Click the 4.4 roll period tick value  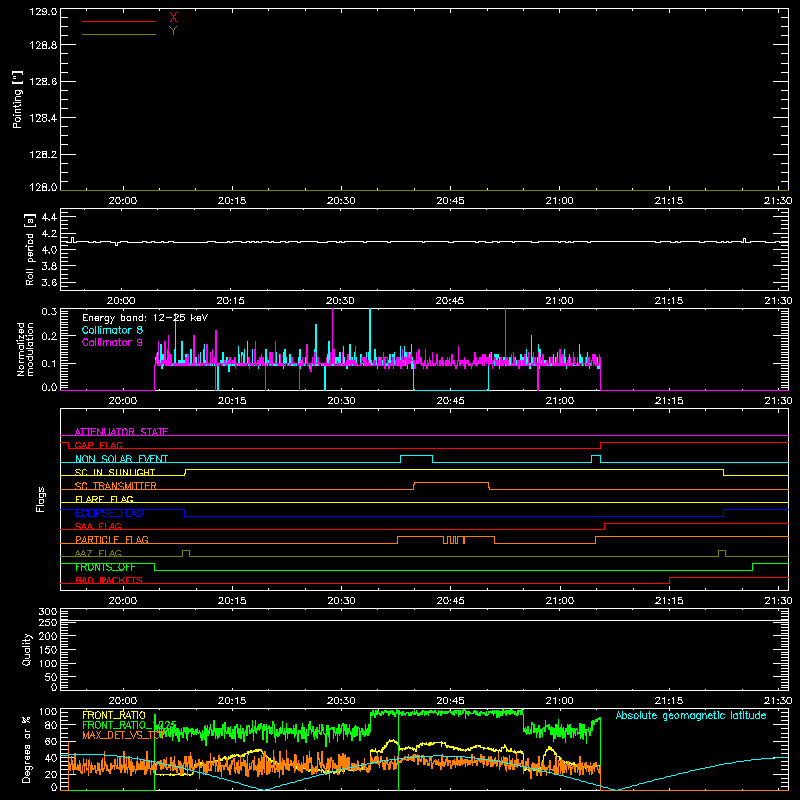pos(49,217)
